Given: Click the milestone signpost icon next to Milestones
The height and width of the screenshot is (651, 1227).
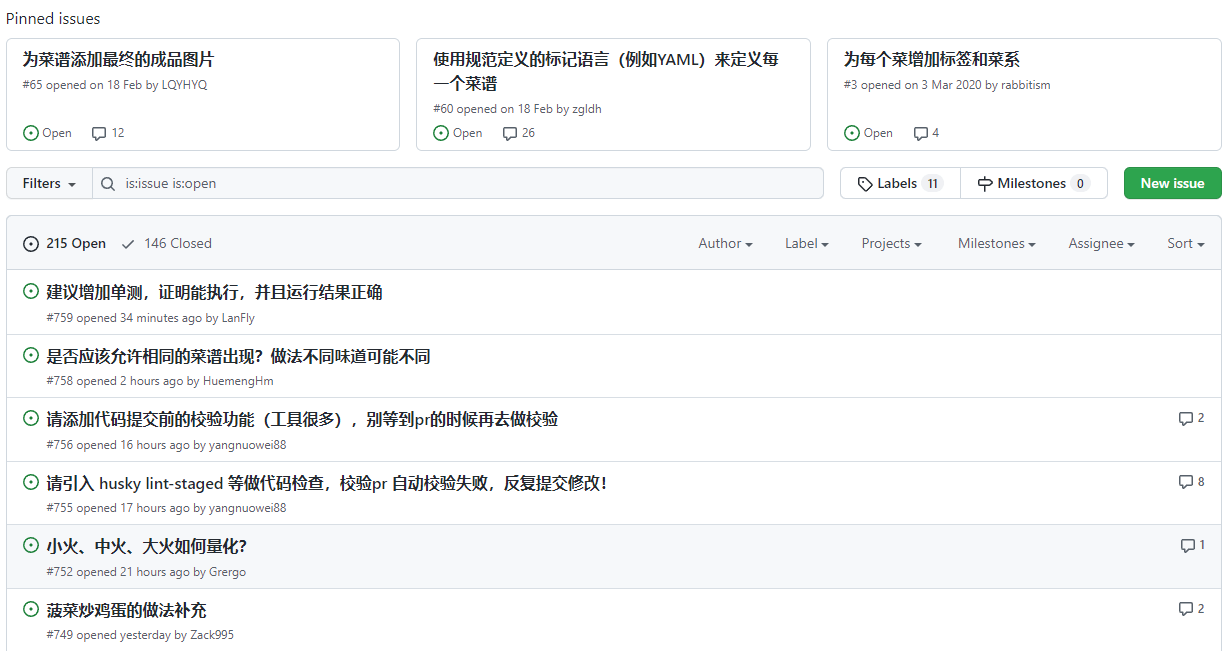Looking at the screenshot, I should [988, 183].
